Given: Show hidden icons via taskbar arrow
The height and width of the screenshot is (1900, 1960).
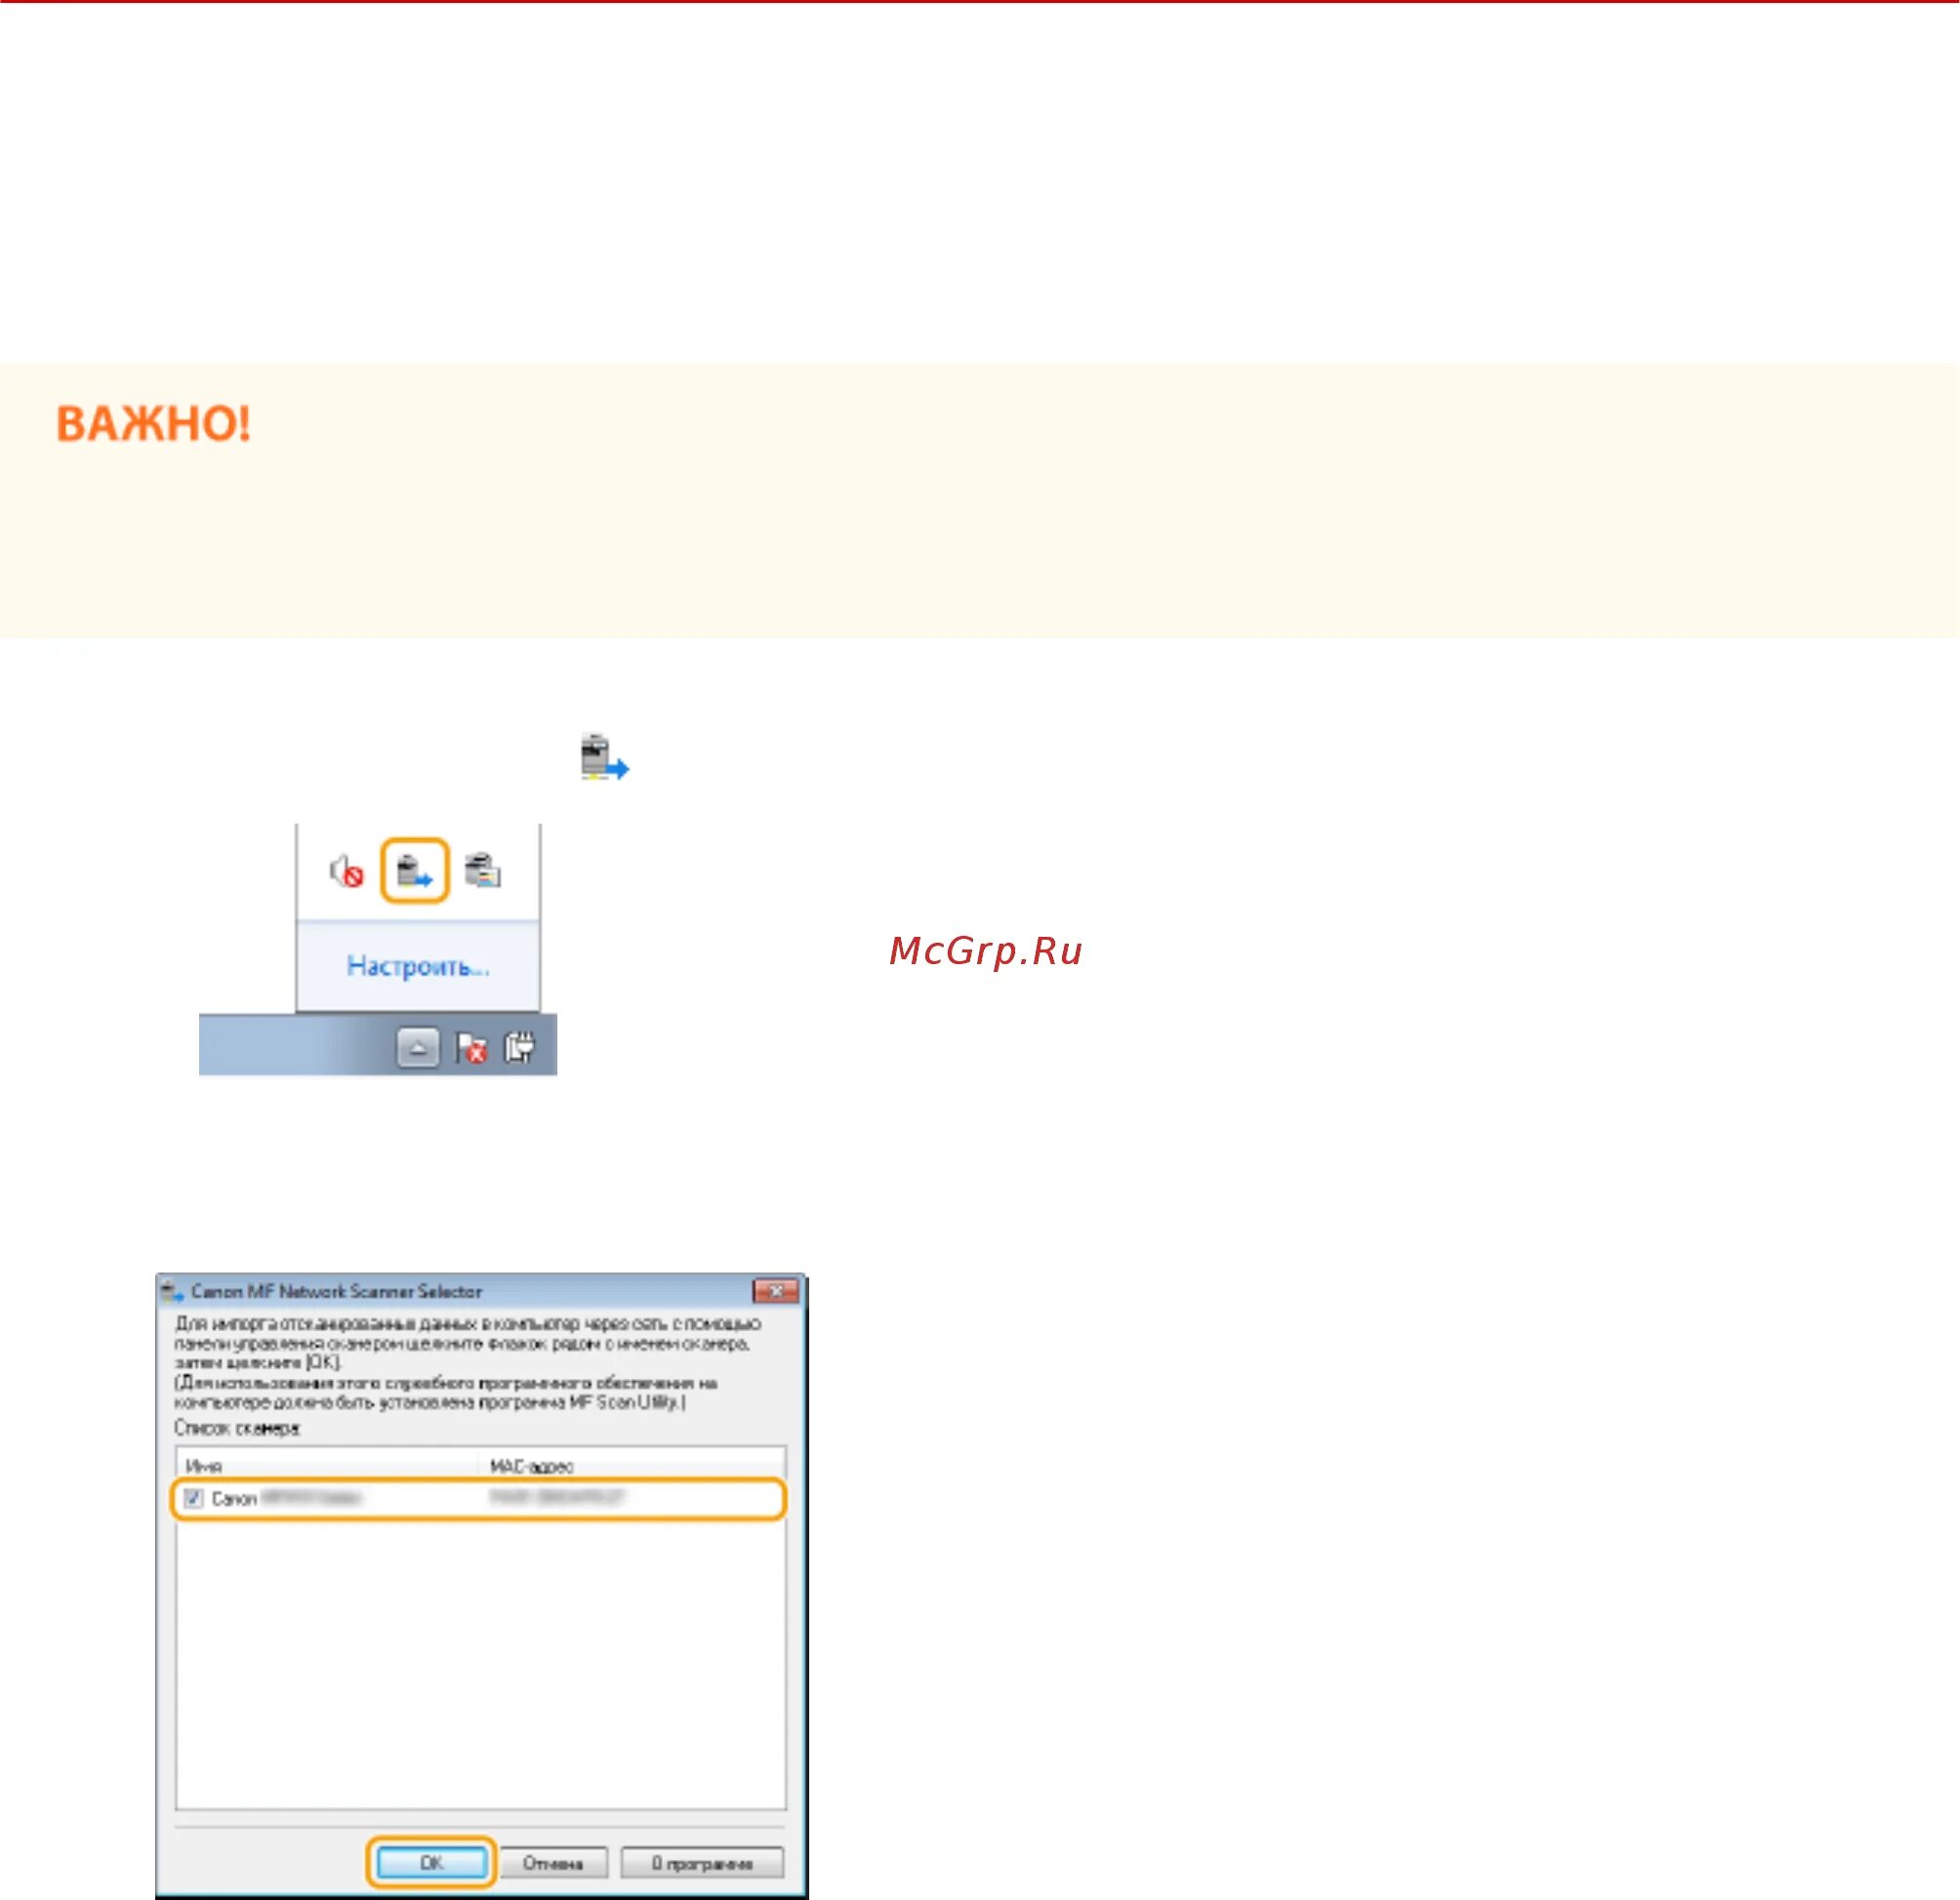Looking at the screenshot, I should tap(418, 1048).
